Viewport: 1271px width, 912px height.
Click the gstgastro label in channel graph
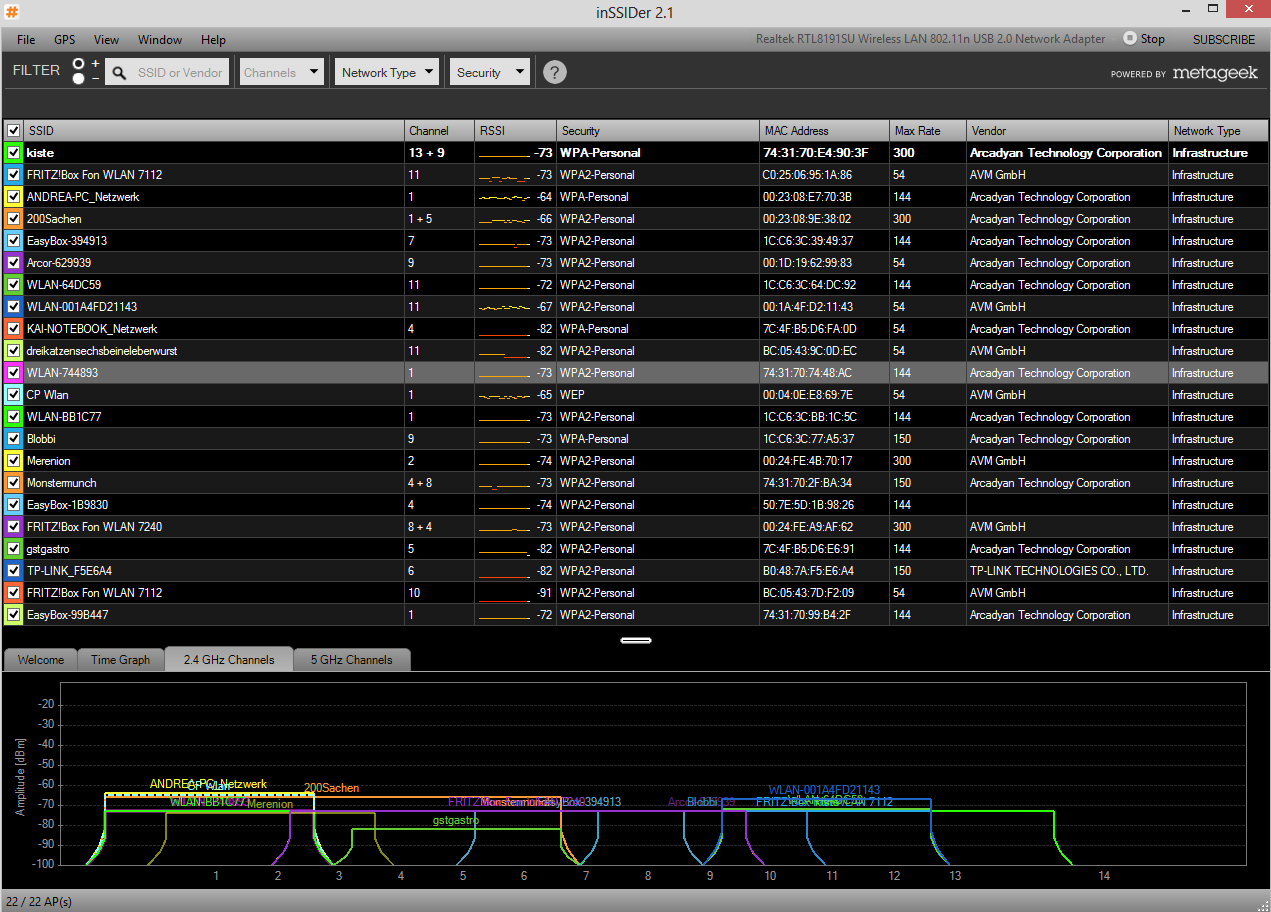(x=456, y=821)
